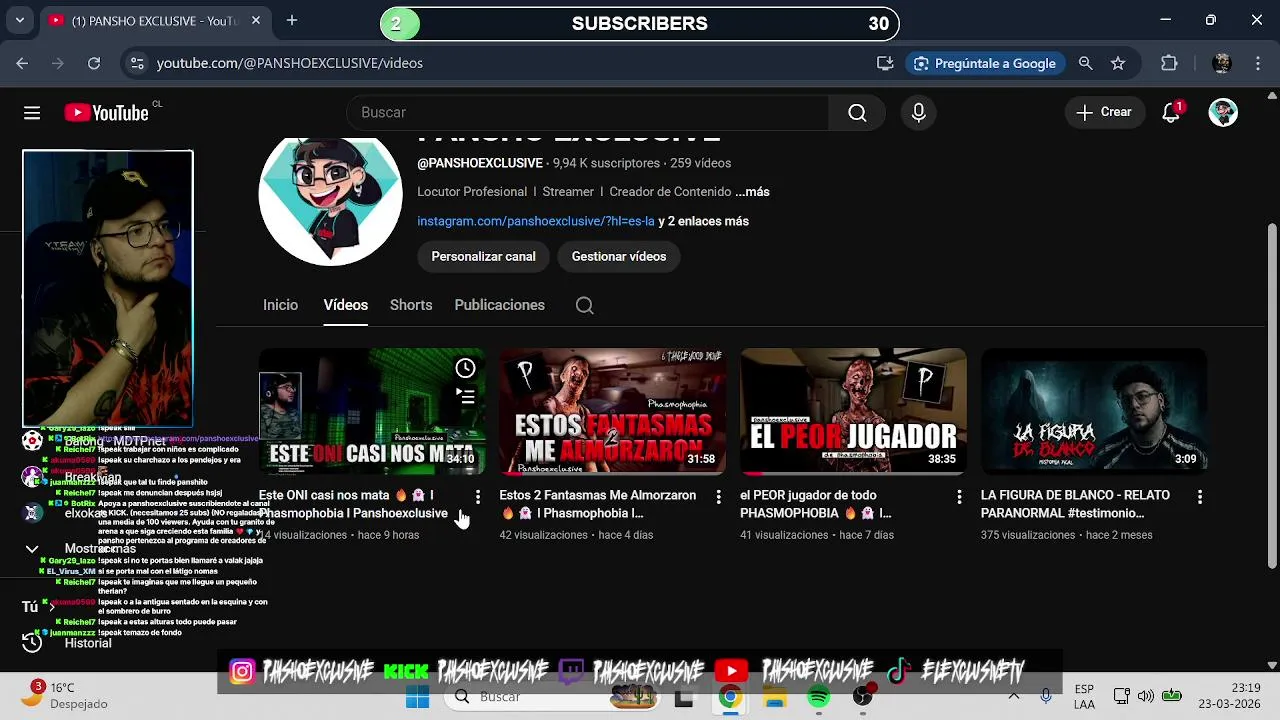Search within channel using magnifier icon
1280x720 pixels.
click(x=585, y=306)
